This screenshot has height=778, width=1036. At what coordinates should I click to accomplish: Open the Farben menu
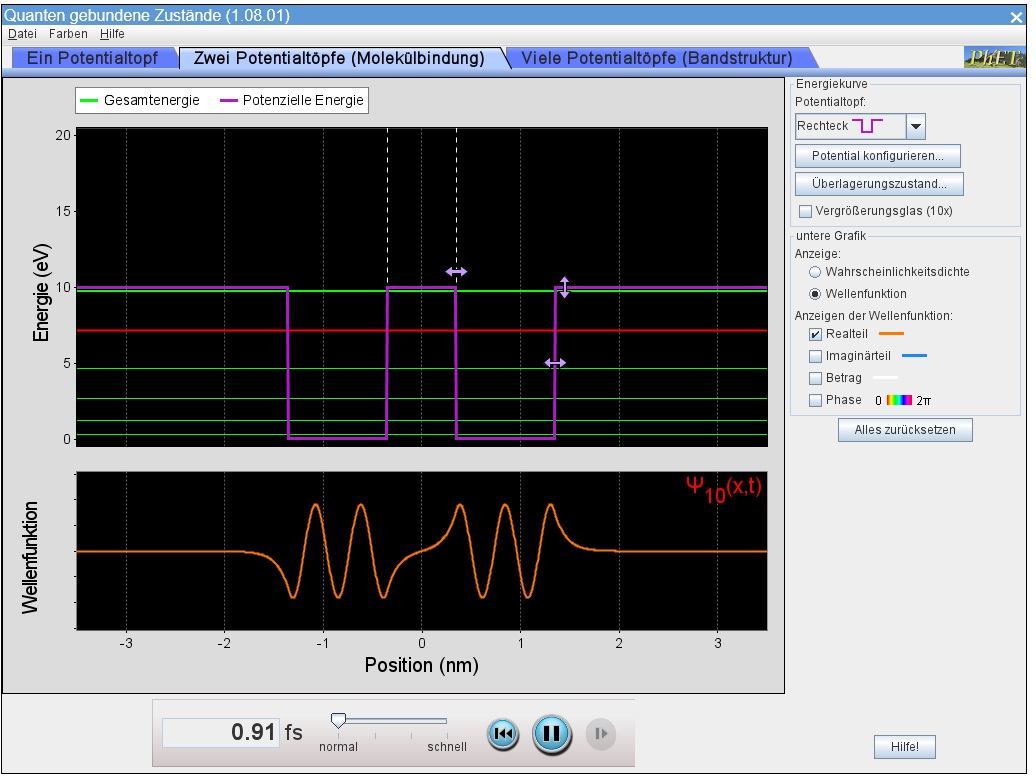[x=68, y=34]
